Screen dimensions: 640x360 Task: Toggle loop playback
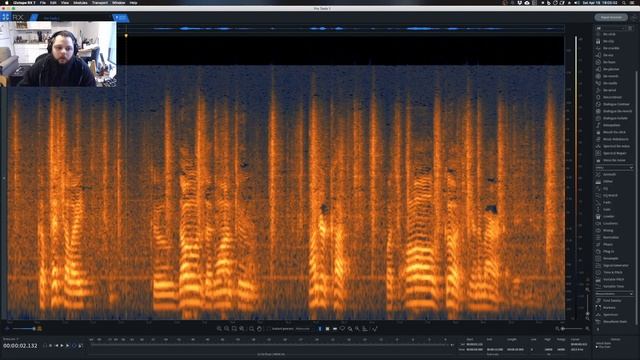74,346
